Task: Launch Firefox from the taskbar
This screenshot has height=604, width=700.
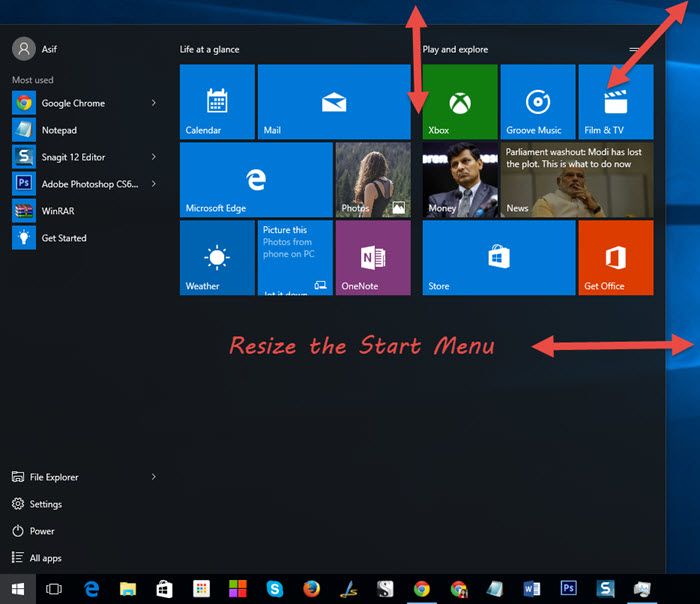Action: click(x=312, y=589)
